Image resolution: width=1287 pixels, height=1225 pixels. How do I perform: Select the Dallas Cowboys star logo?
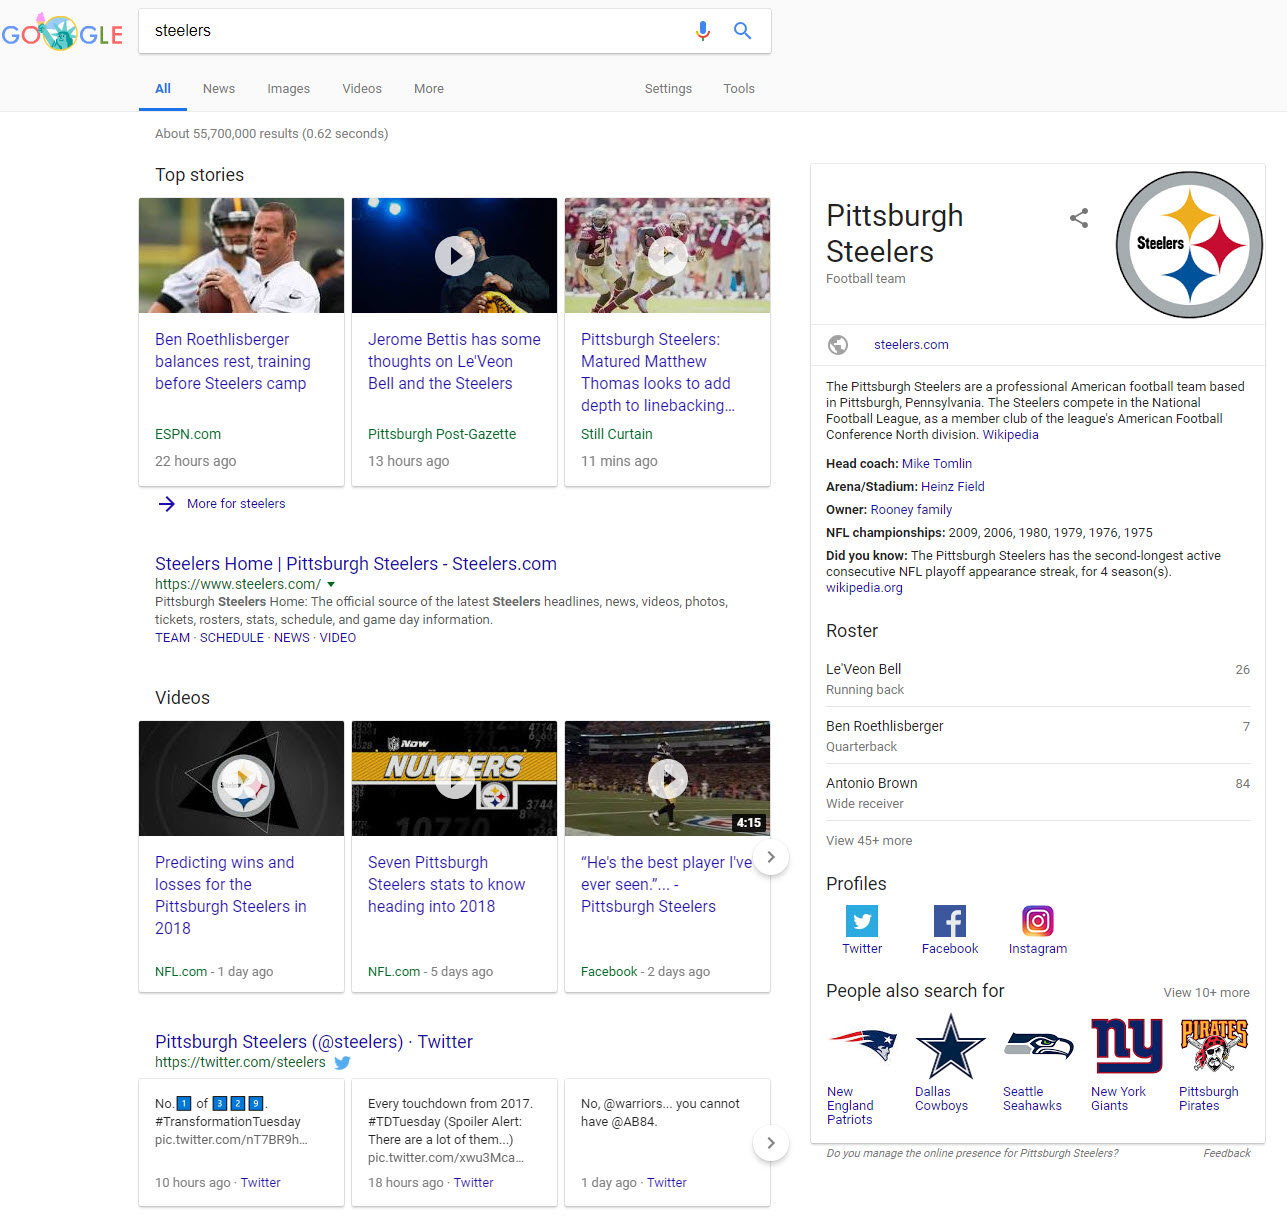(x=950, y=1046)
